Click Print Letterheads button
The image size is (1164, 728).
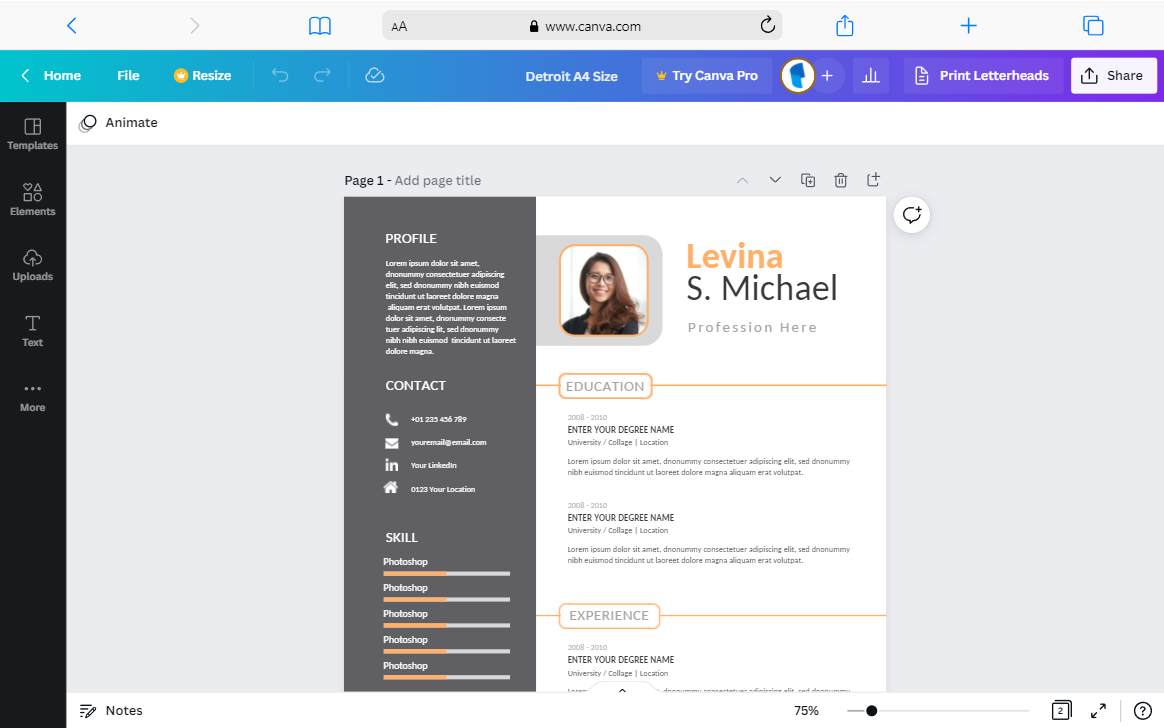point(981,76)
